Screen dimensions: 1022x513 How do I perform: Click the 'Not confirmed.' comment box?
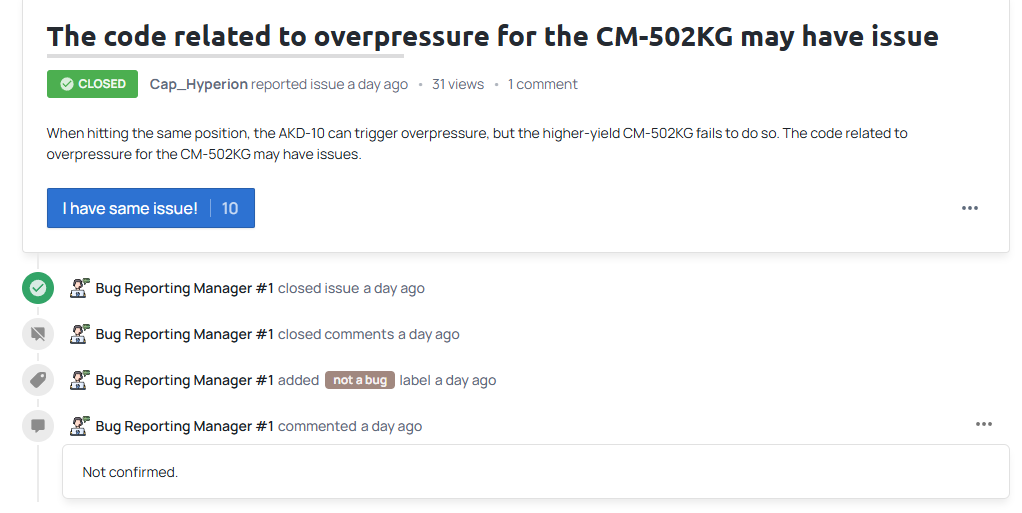[536, 472]
